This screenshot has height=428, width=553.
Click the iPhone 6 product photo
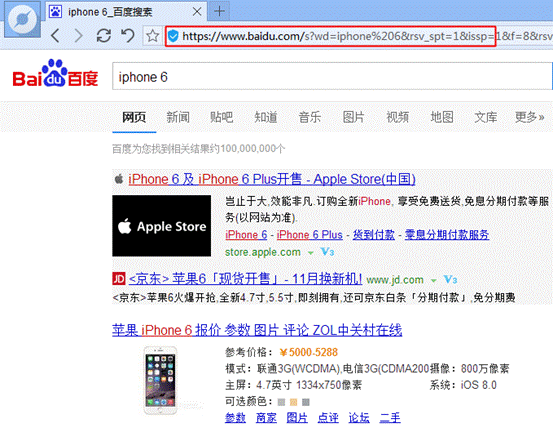160,380
